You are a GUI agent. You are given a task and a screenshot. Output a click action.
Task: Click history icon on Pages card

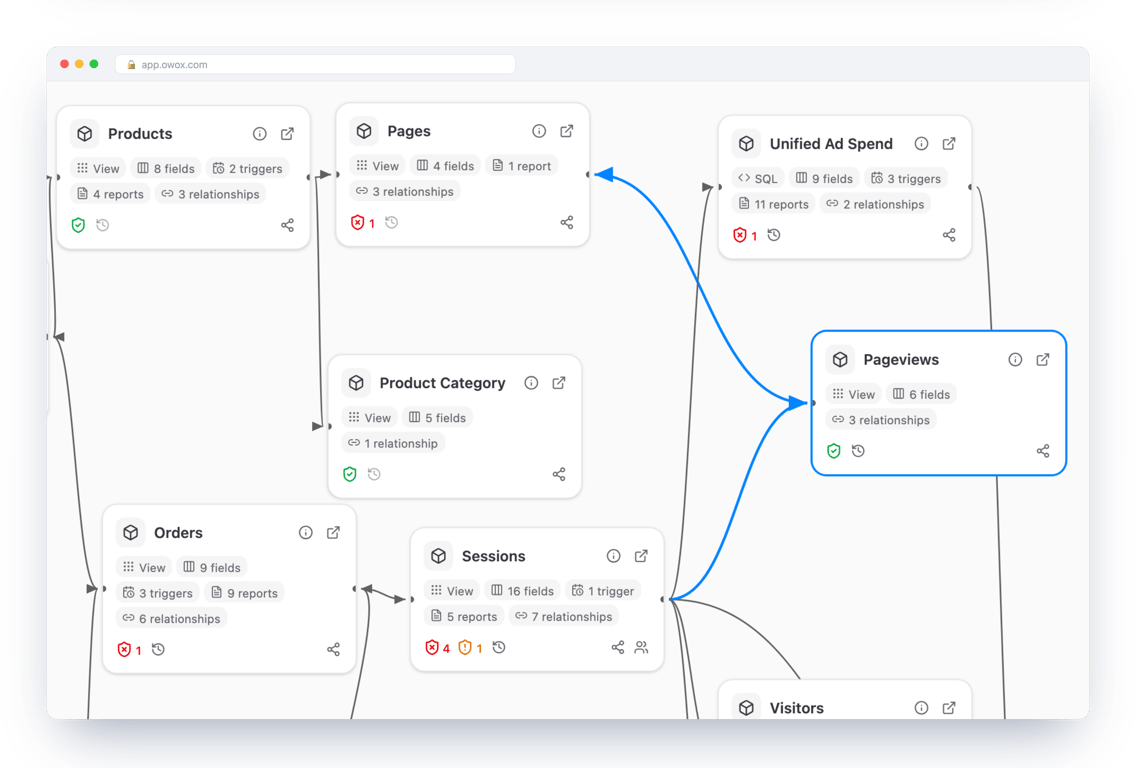coord(392,222)
